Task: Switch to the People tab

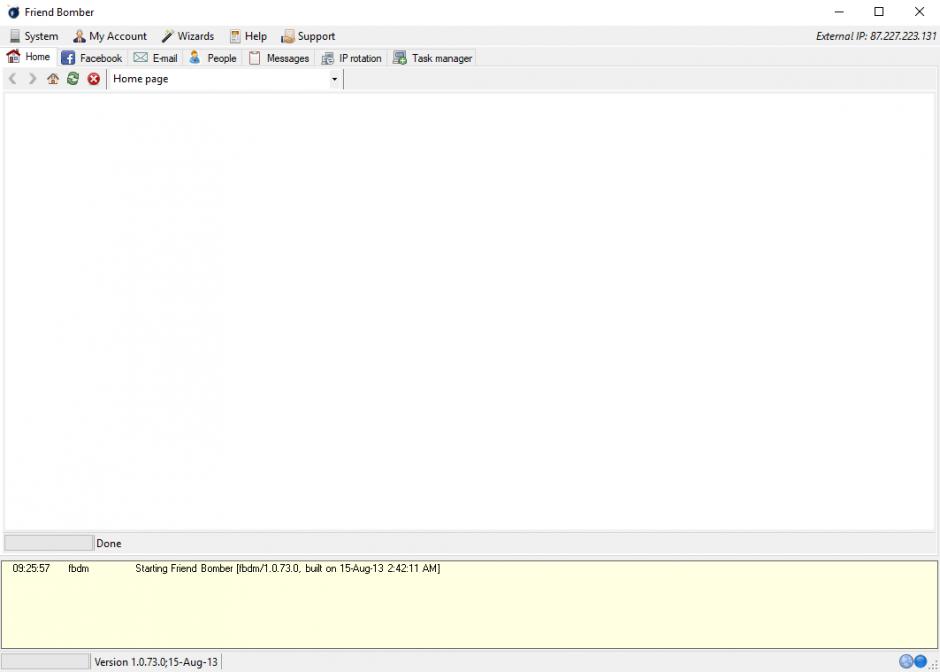Action: click(x=213, y=58)
